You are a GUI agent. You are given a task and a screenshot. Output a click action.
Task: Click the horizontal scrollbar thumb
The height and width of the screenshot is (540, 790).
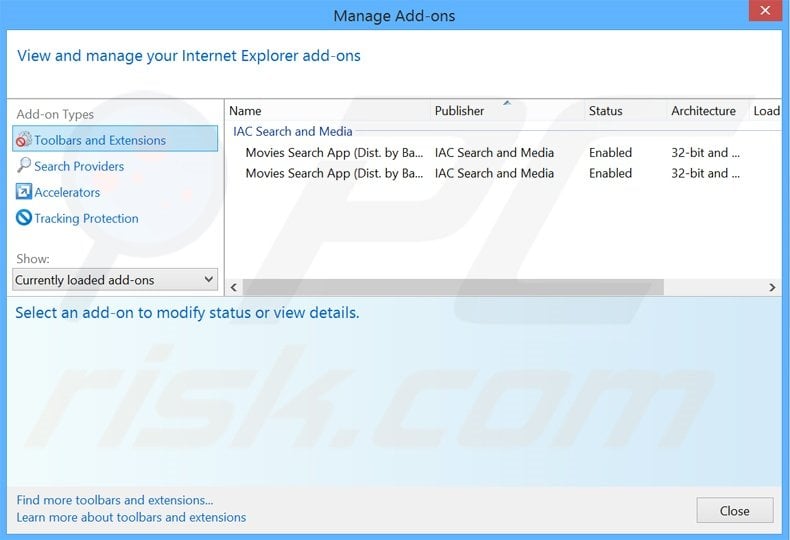coord(453,287)
